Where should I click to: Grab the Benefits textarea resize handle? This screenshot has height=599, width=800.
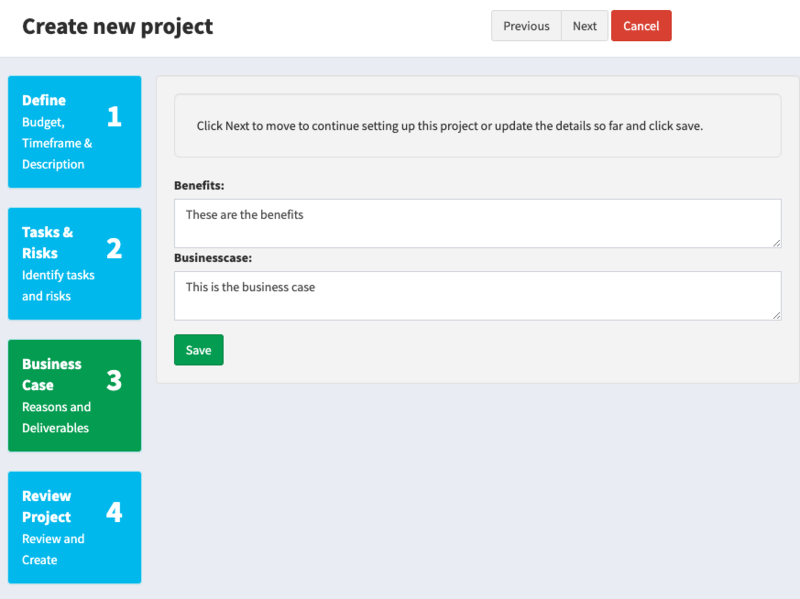click(x=777, y=243)
